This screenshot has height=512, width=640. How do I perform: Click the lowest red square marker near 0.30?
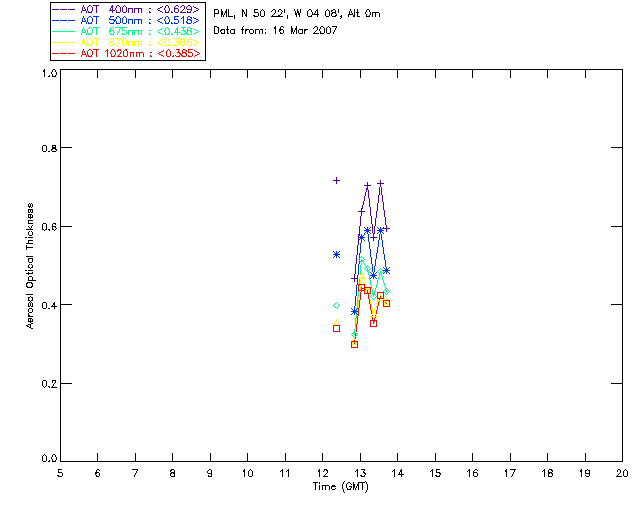(354, 345)
